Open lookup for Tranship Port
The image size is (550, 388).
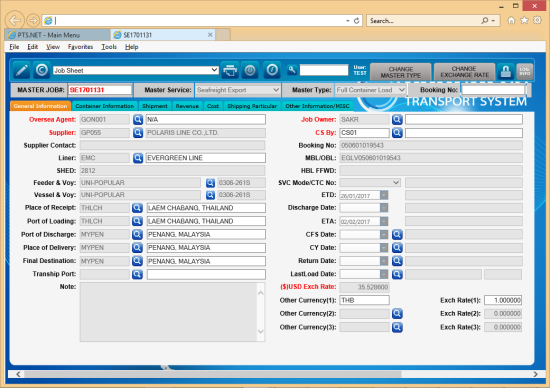pos(137,274)
